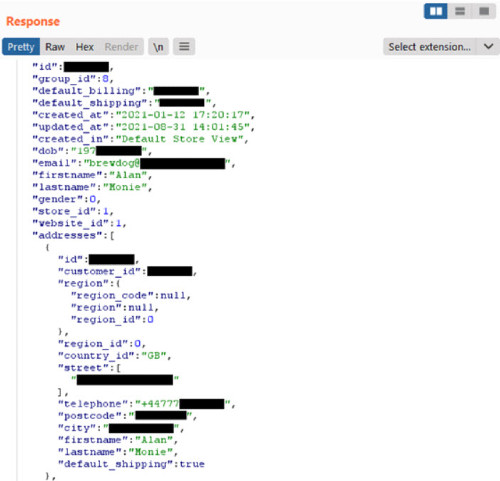The image size is (500, 481).
Task: Switch to the Raw tab
Action: 55,47
